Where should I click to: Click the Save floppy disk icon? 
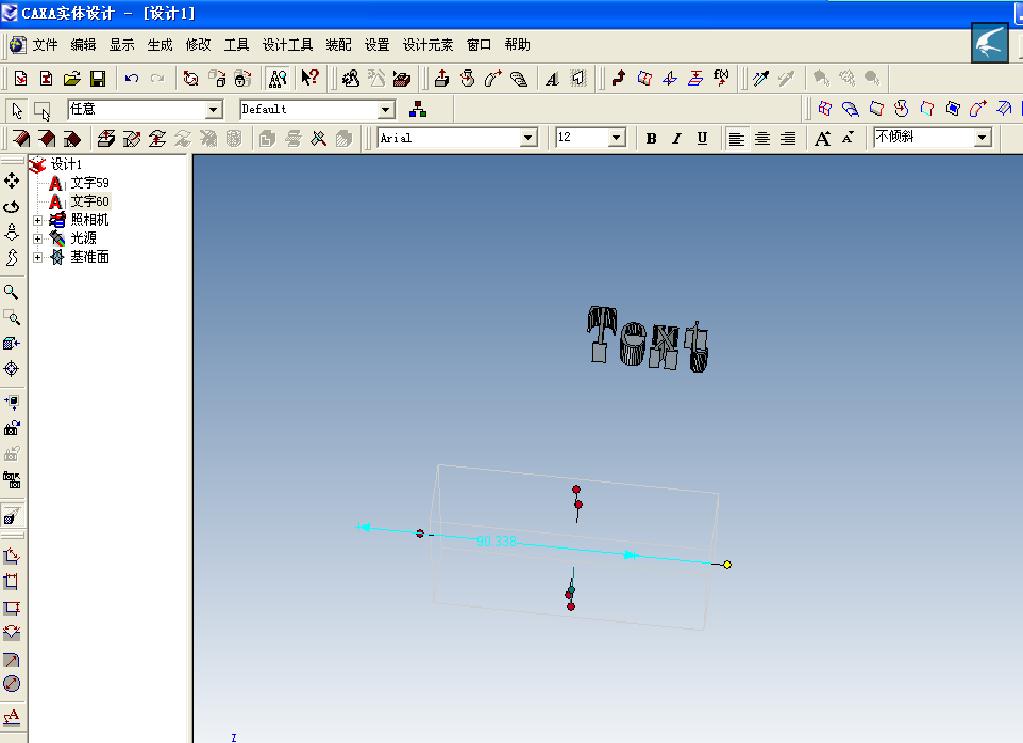(98, 79)
